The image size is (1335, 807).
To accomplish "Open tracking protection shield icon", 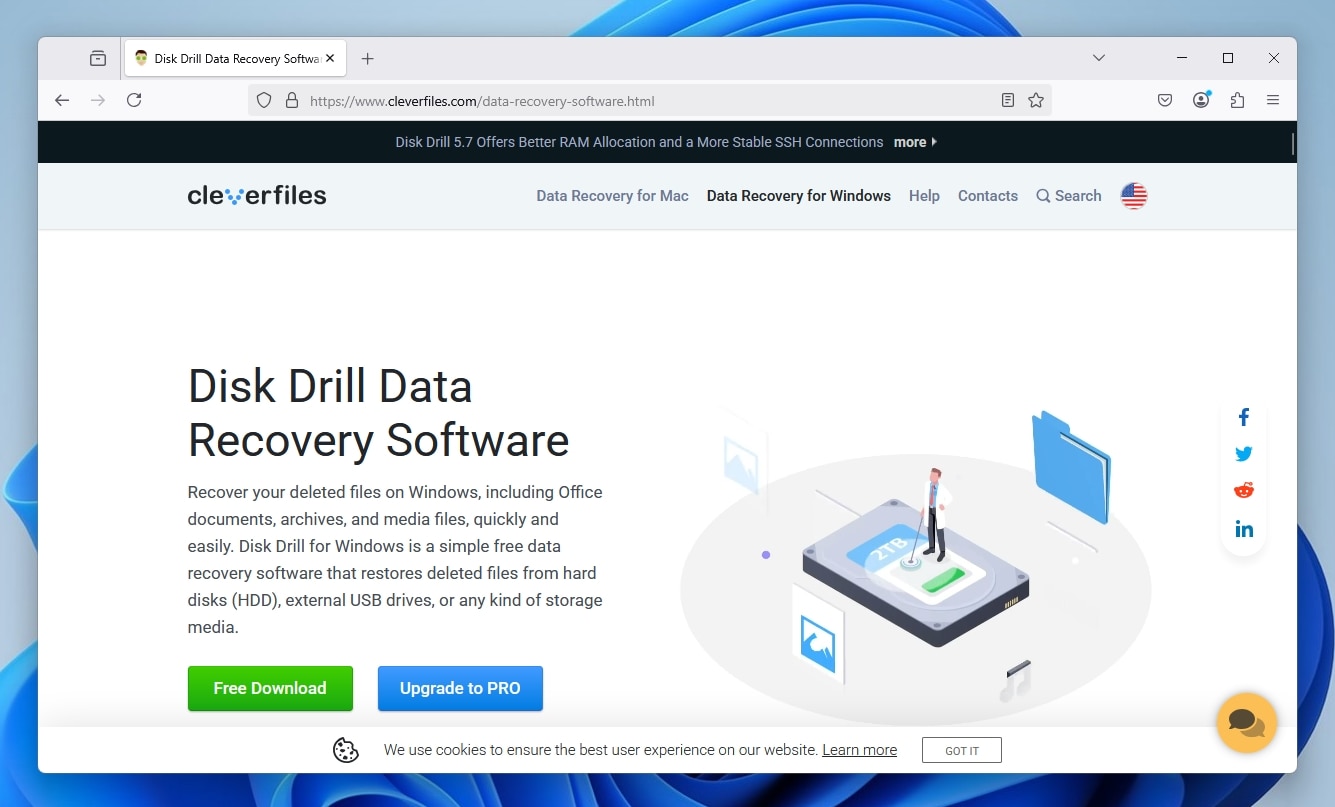I will tap(264, 101).
